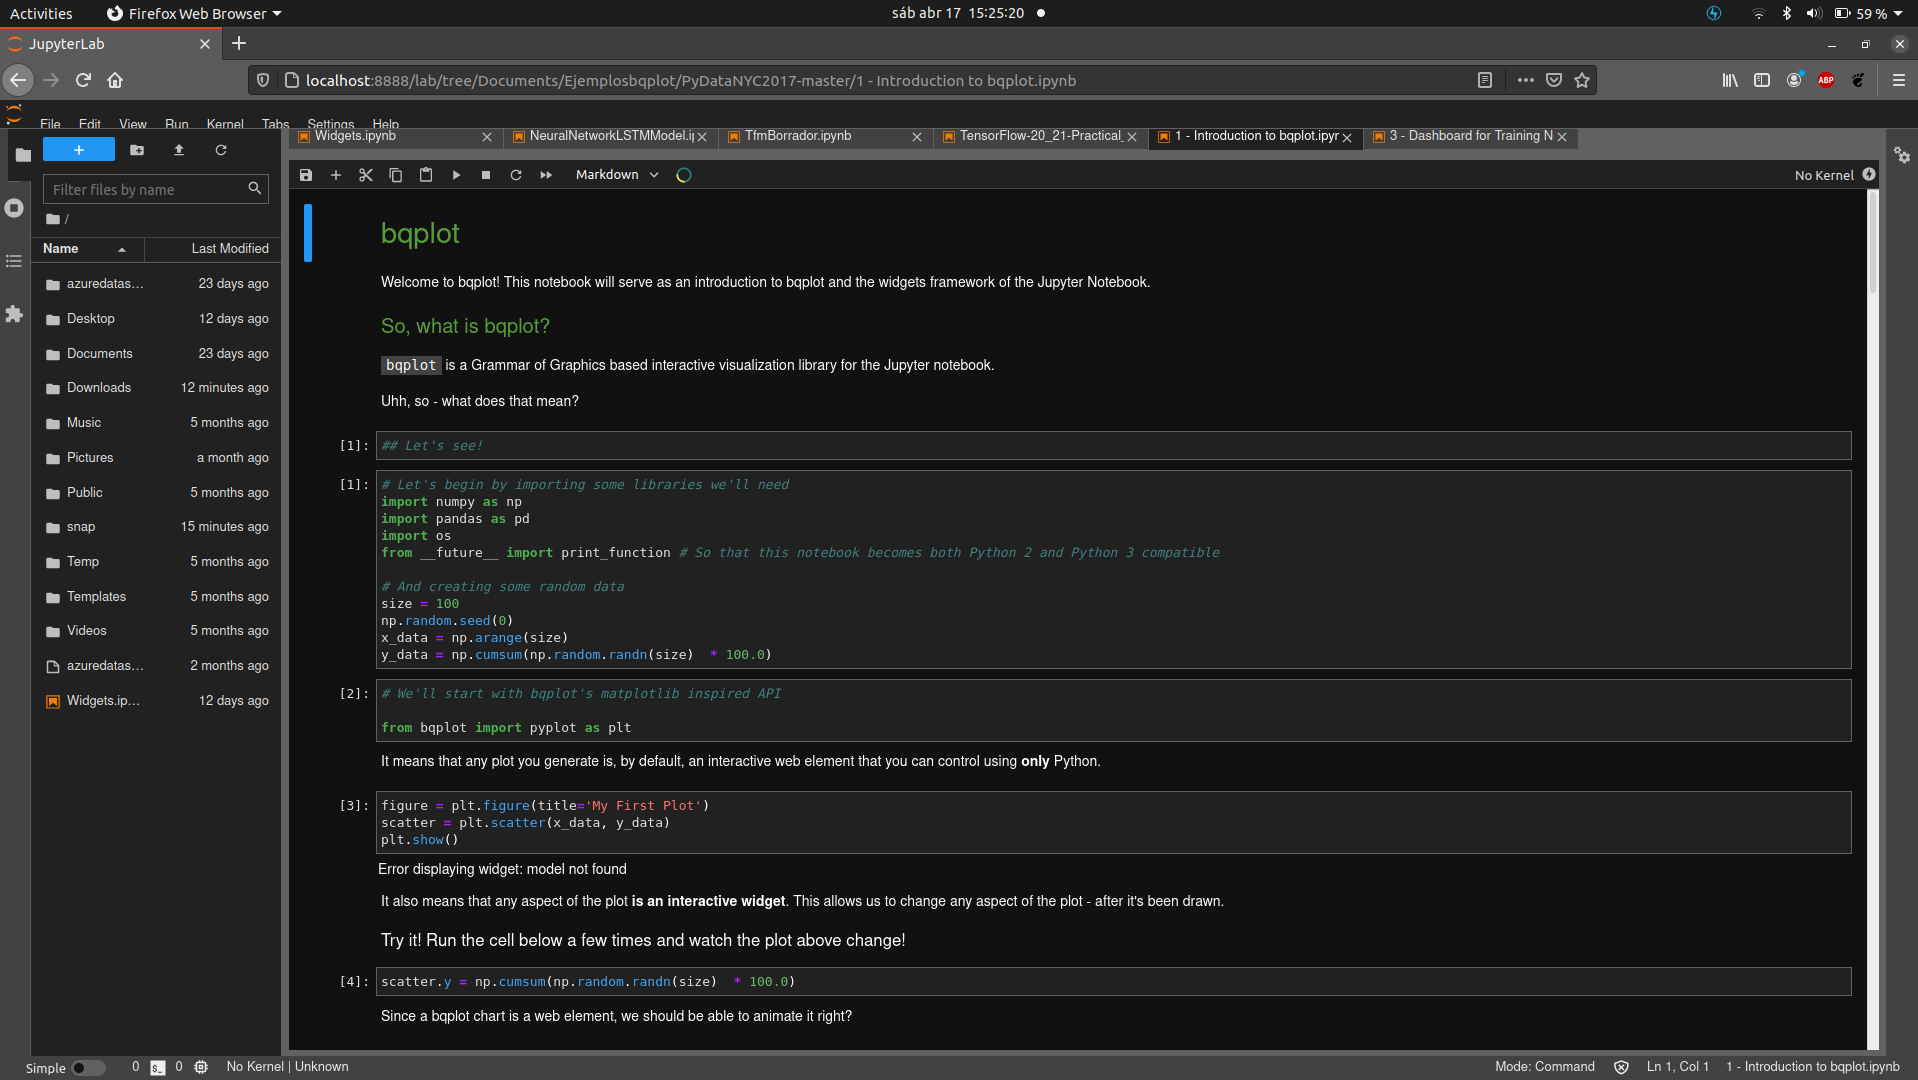Toggle Simple interface mode
This screenshot has width=1918, height=1080.
pos(89,1067)
